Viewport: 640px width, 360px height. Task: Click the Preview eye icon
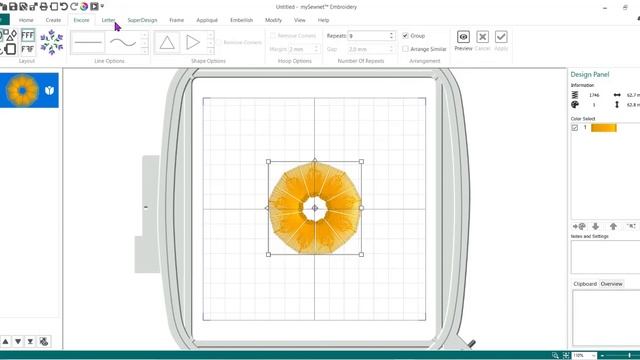point(463,37)
